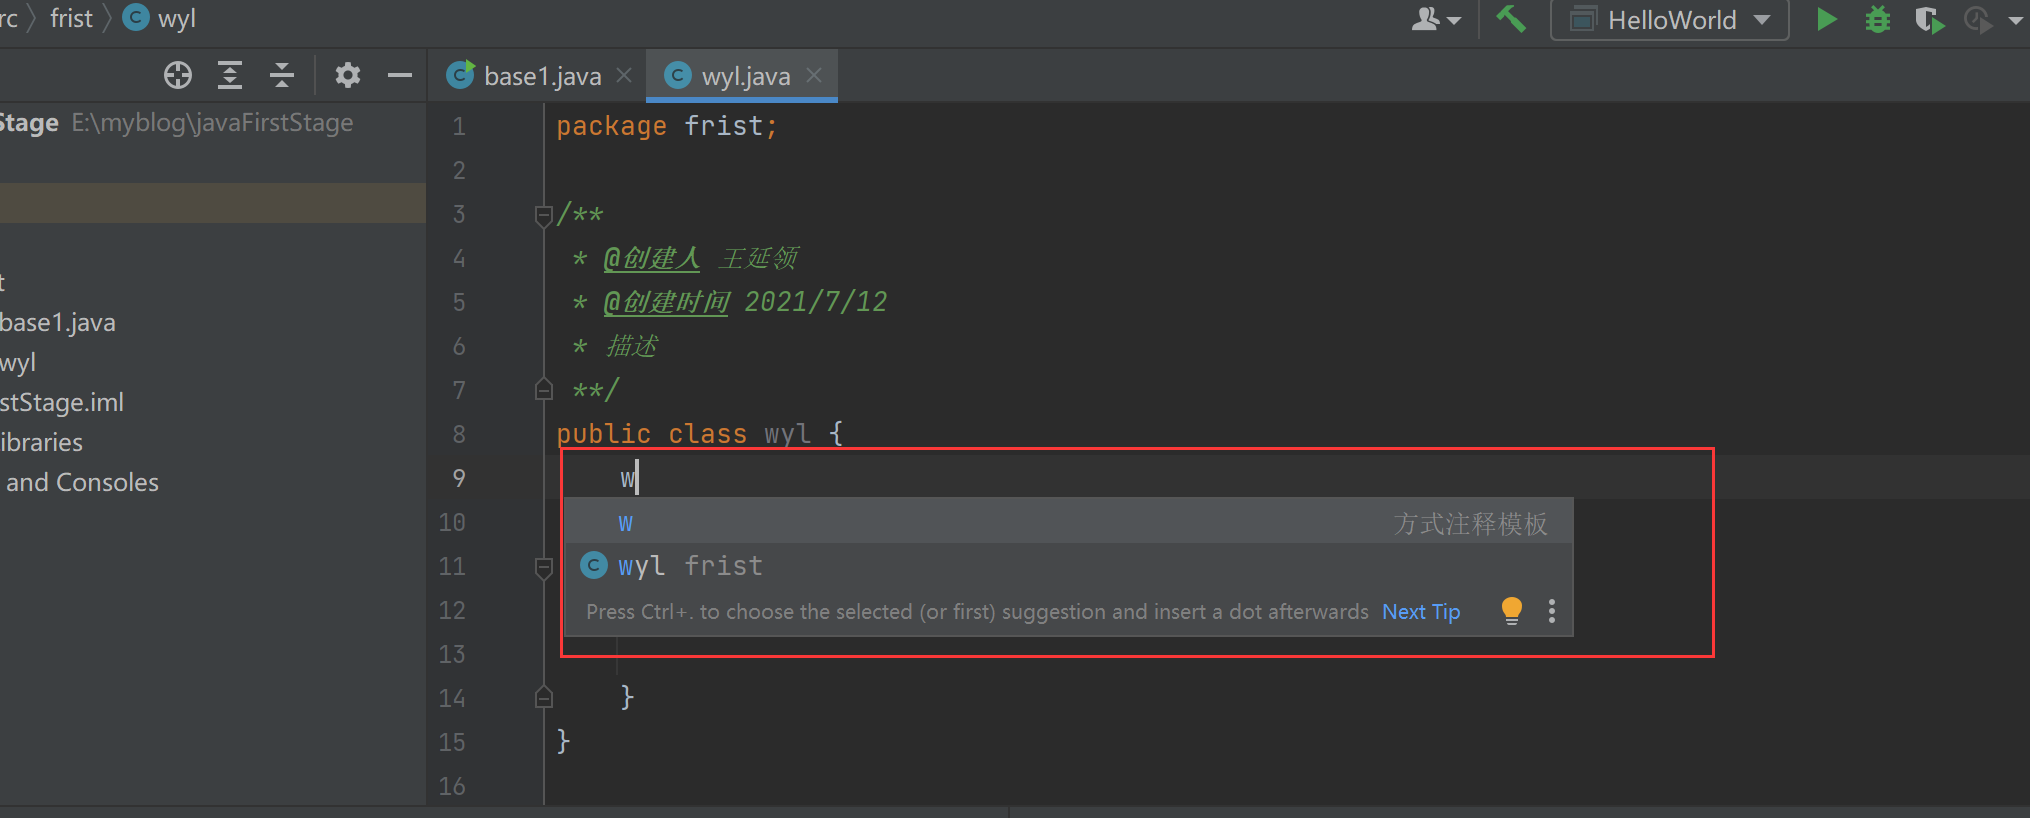Open the HelloWorld run configuration dropdown
The width and height of the screenshot is (2030, 818).
(x=1669, y=20)
